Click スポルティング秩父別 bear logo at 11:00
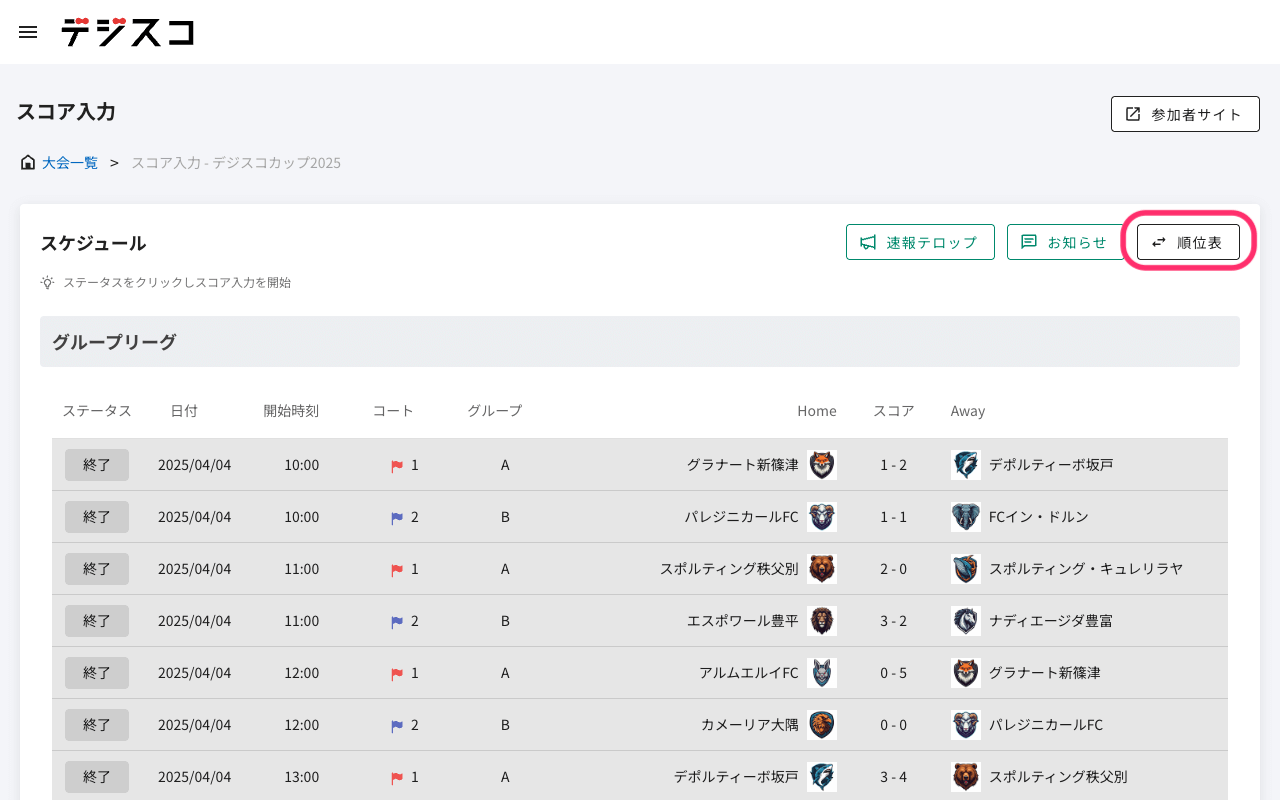The height and width of the screenshot is (800, 1280). 822,569
